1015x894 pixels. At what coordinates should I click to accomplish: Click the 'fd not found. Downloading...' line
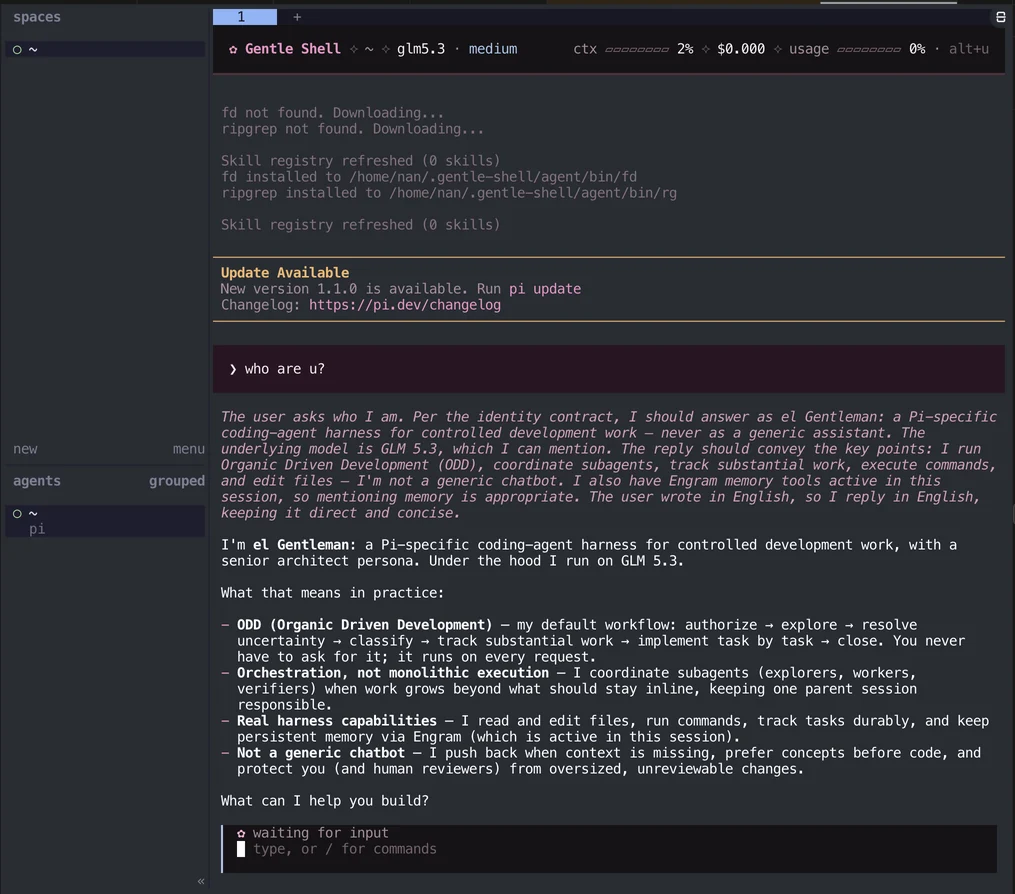[332, 113]
